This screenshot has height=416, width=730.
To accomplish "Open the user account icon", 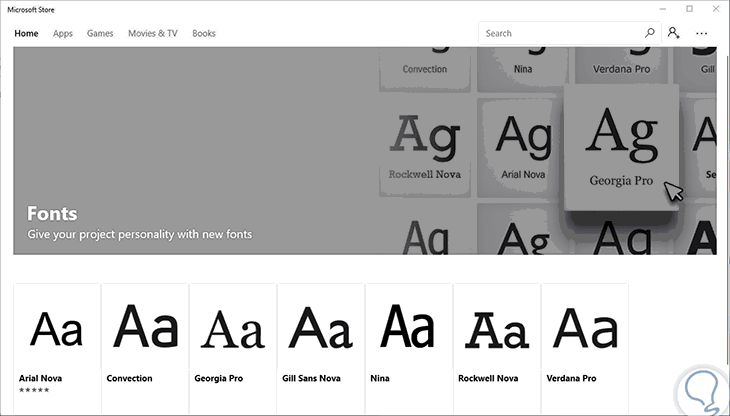I will [x=673, y=33].
